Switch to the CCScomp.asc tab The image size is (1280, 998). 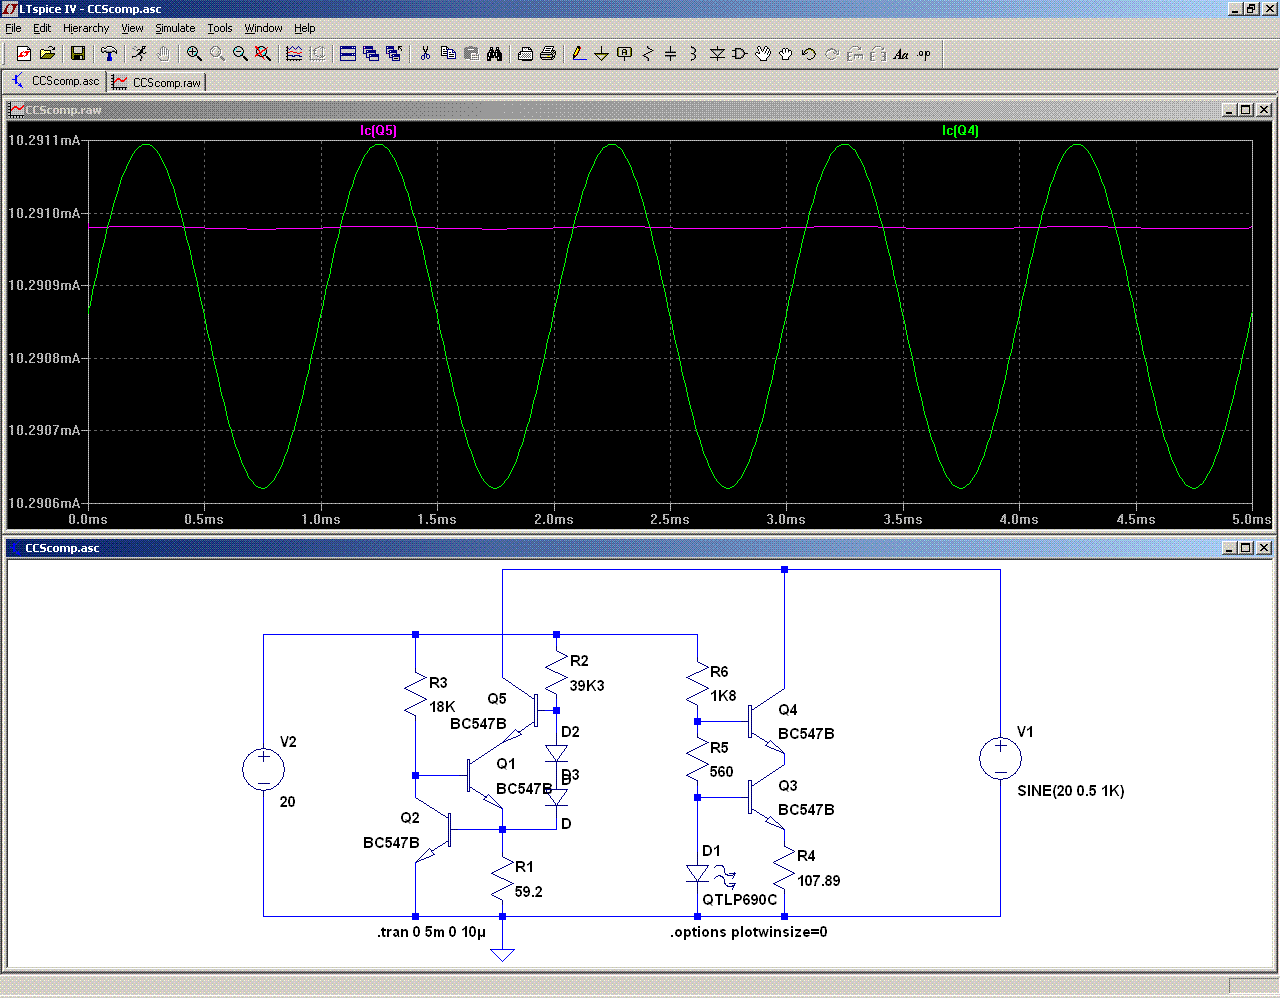pos(55,81)
